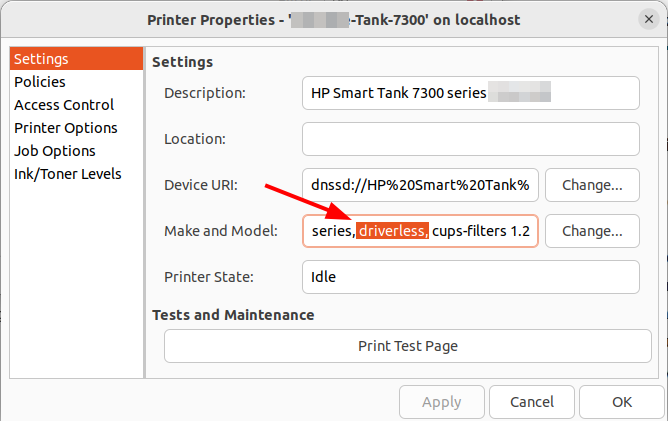View Ink/Toner Levels page
668x421 pixels.
click(68, 174)
